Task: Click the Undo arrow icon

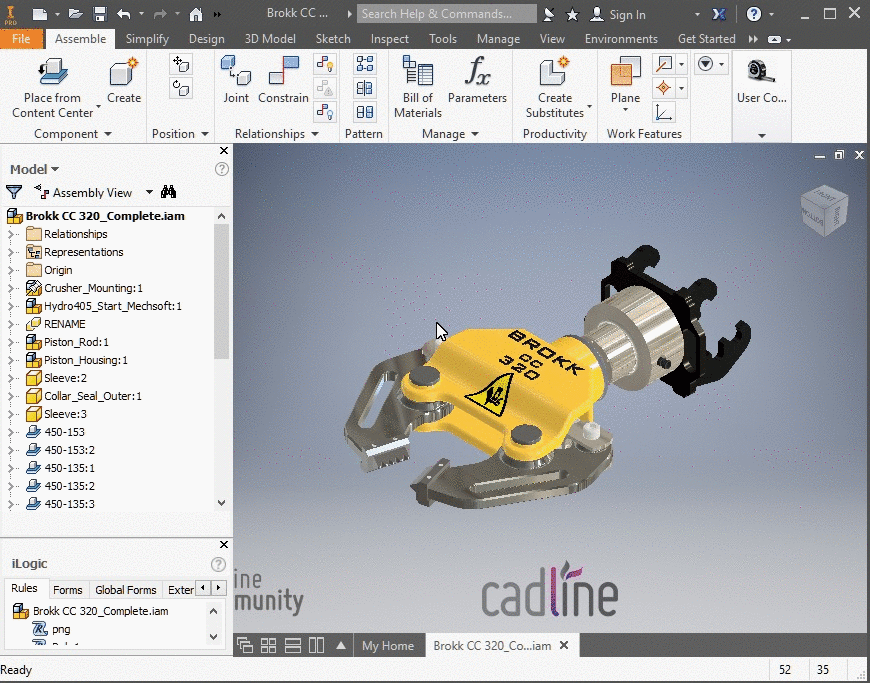Action: [124, 14]
